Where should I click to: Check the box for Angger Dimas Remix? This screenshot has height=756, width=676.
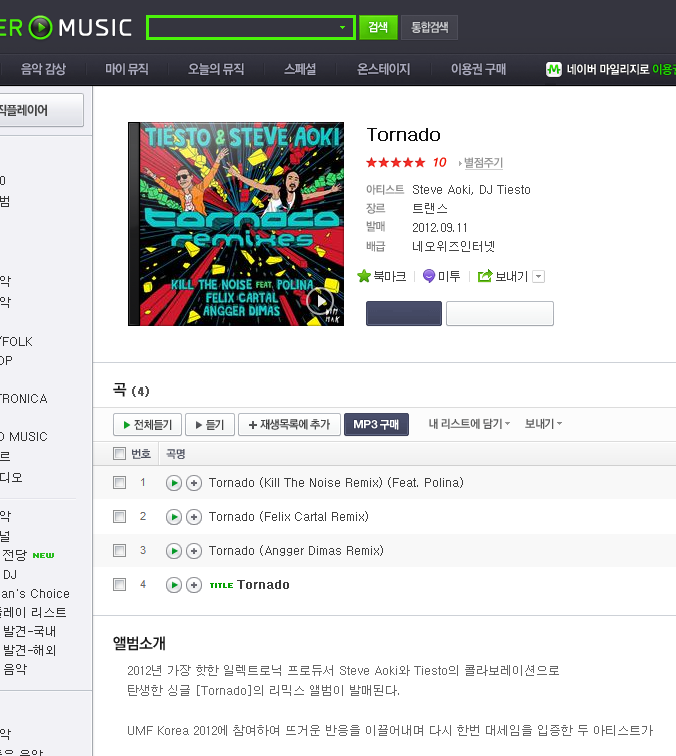119,551
